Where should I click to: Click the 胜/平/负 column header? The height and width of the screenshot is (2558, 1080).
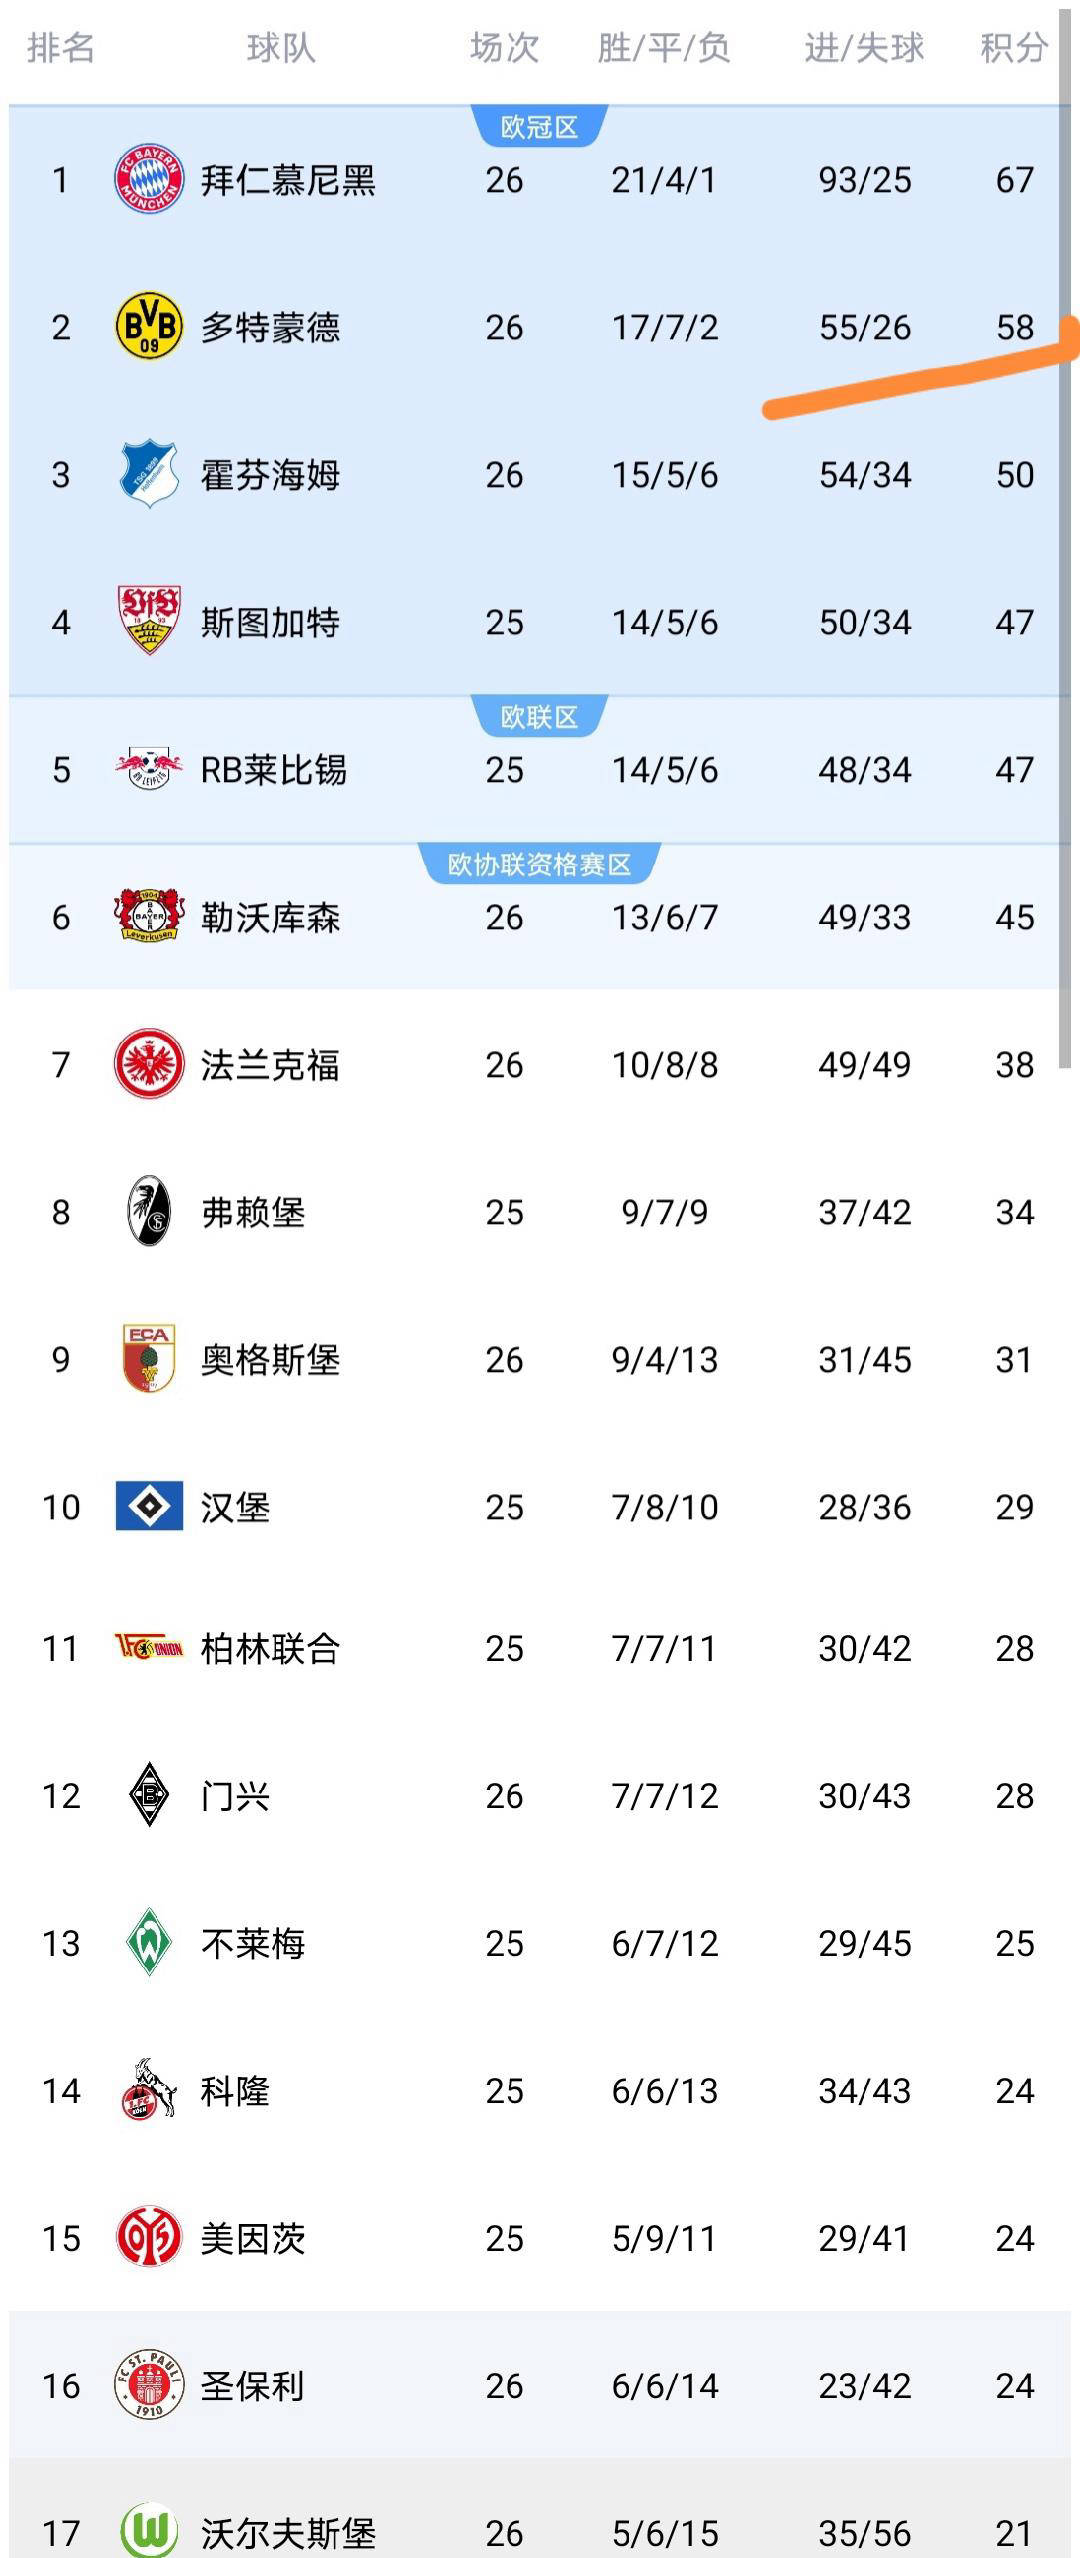click(664, 48)
